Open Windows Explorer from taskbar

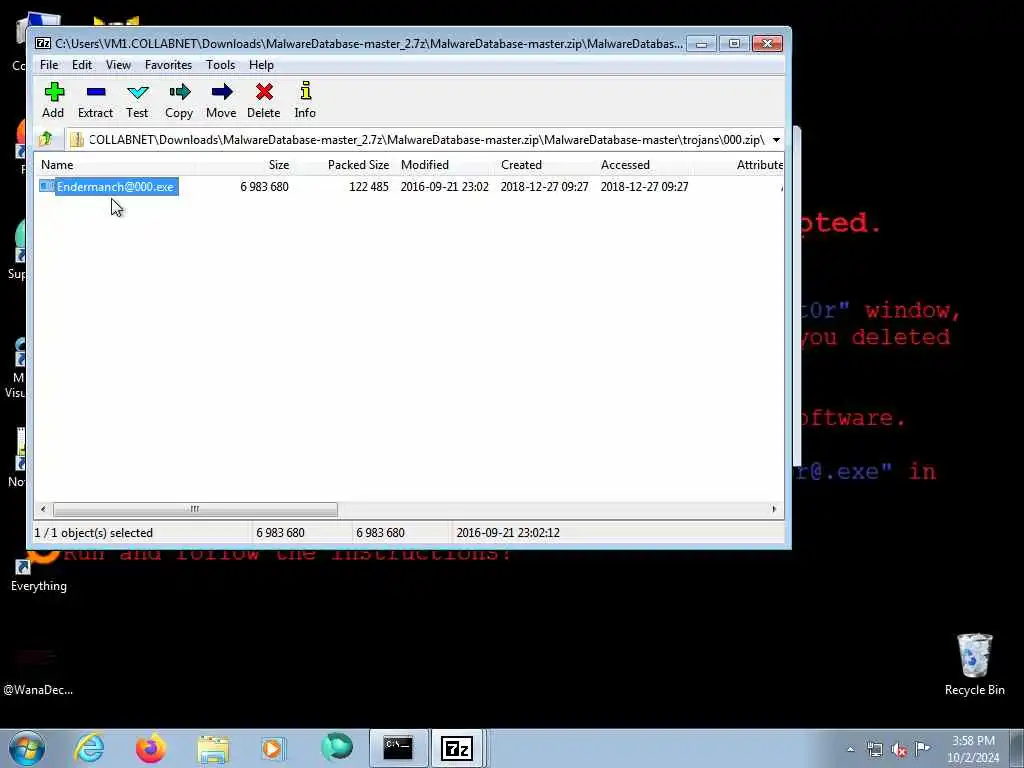coord(213,749)
